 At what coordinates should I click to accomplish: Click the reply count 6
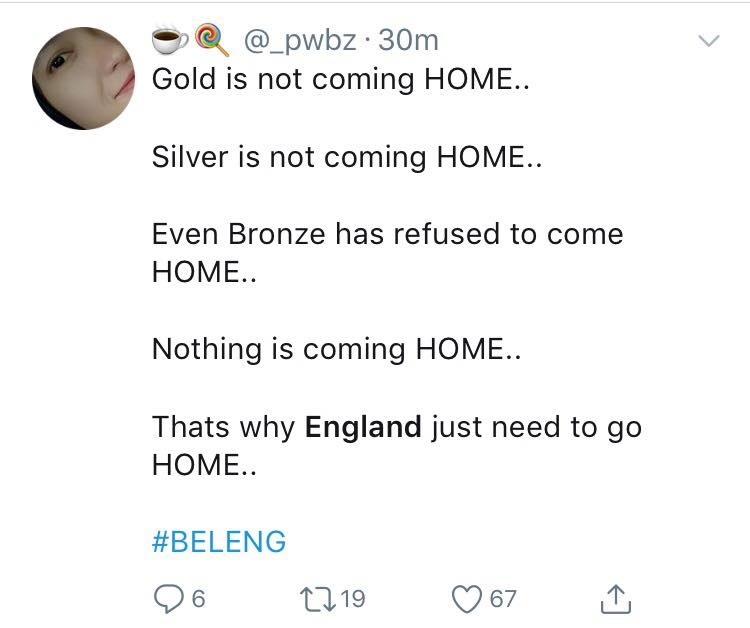click(x=197, y=598)
